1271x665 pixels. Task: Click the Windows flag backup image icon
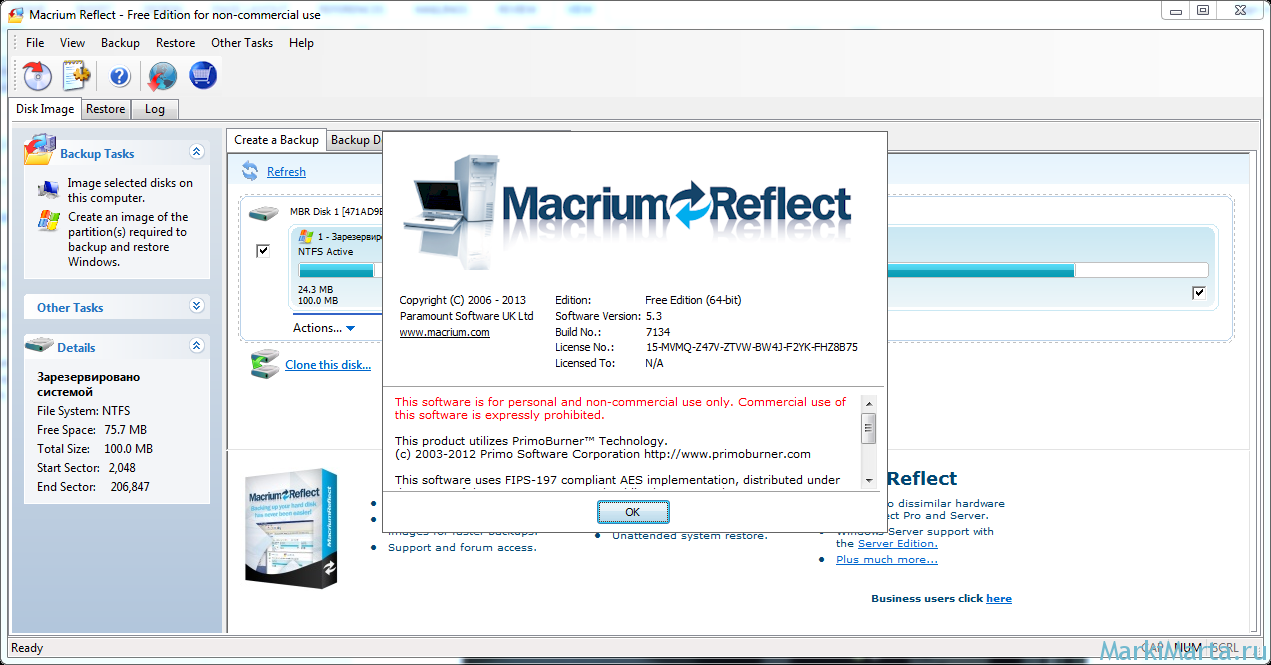point(48,221)
